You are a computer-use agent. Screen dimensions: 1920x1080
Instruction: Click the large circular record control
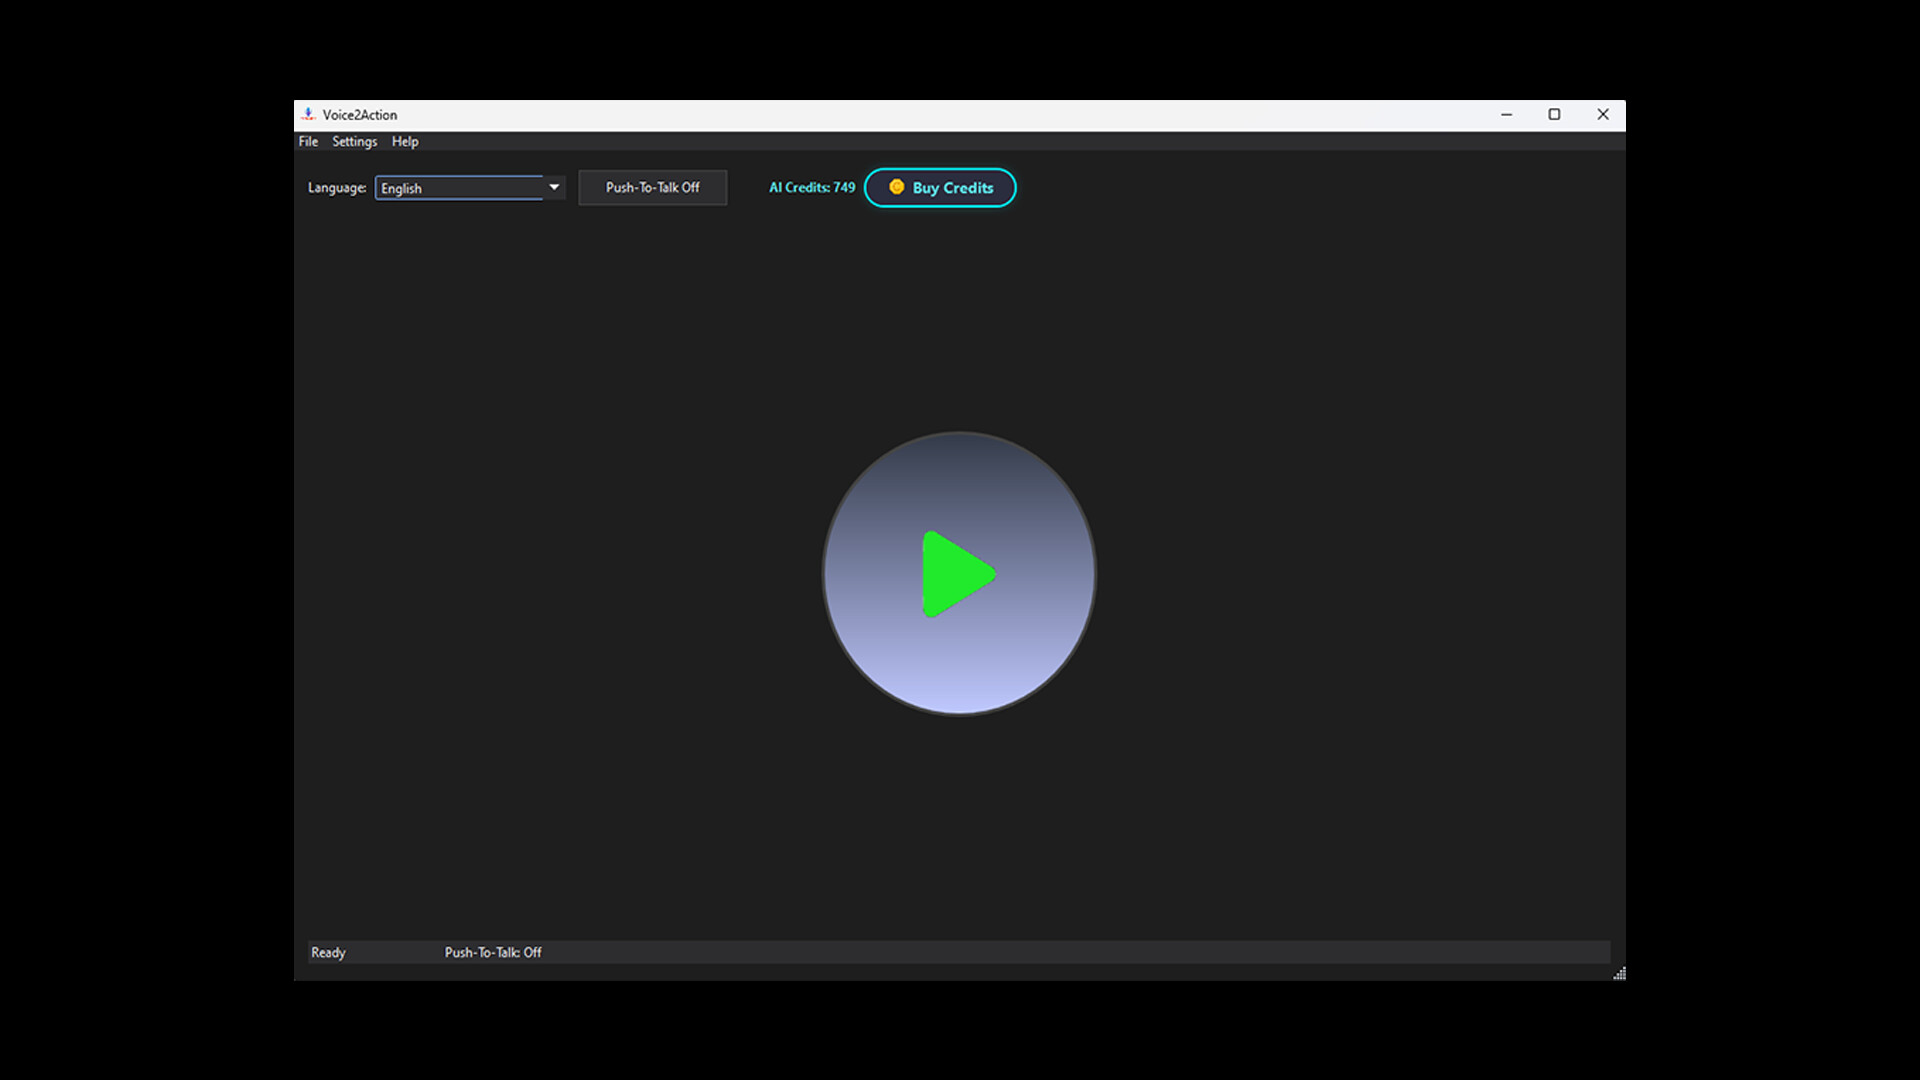pyautogui.click(x=958, y=573)
